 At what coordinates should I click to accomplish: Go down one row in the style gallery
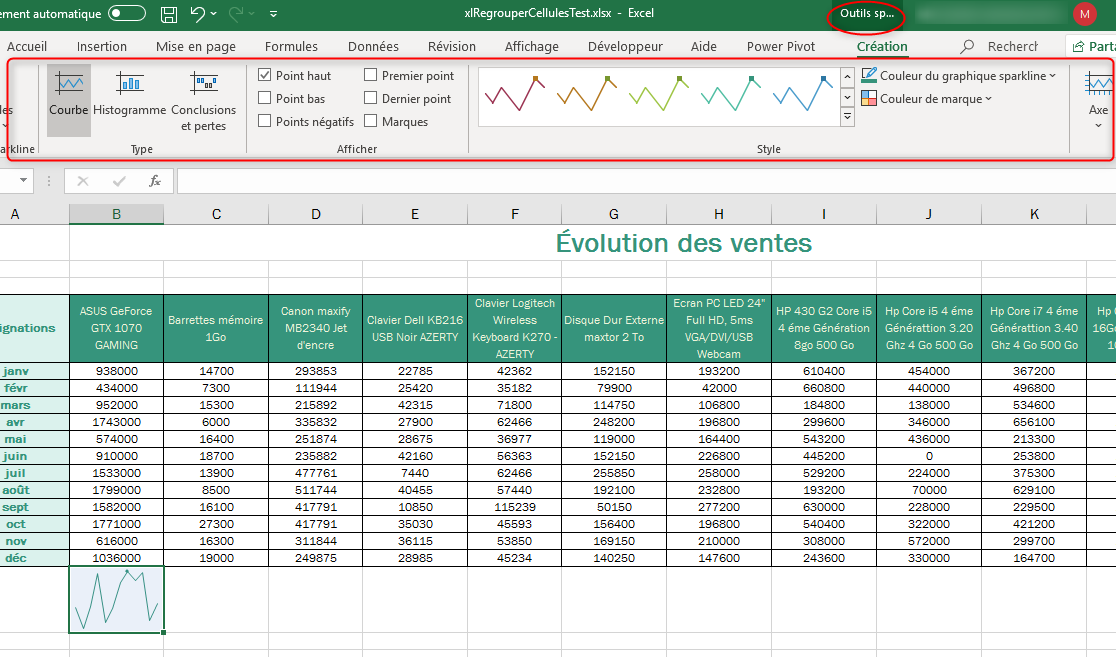(847, 97)
